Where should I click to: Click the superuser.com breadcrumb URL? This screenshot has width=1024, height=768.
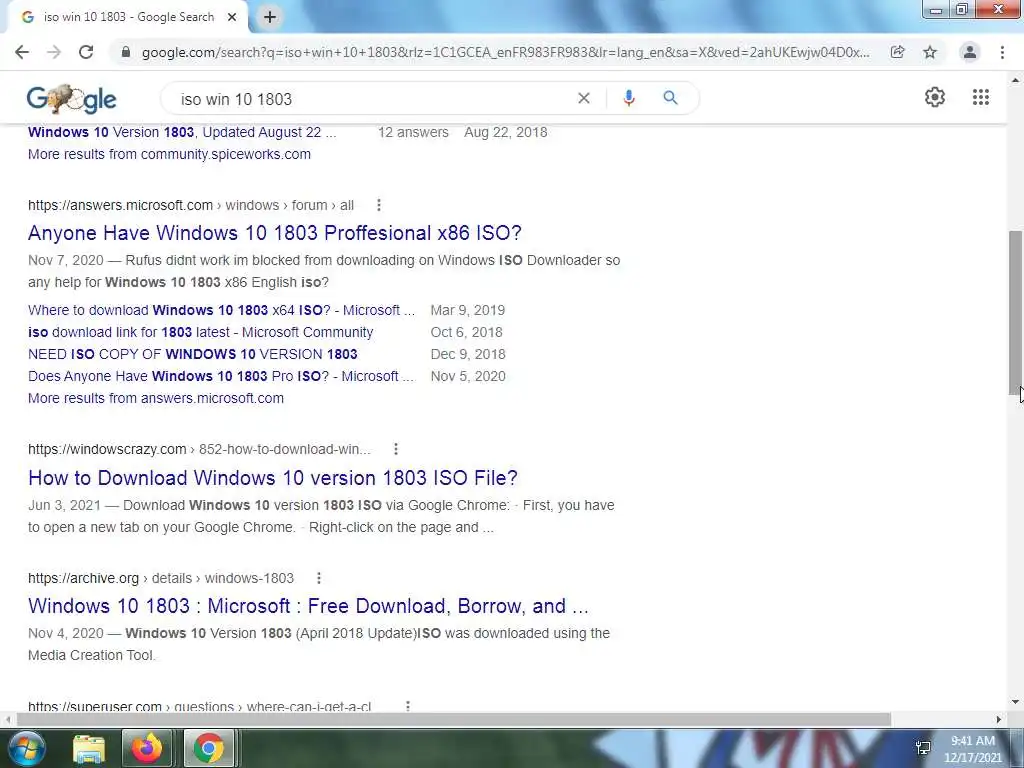coord(199,706)
